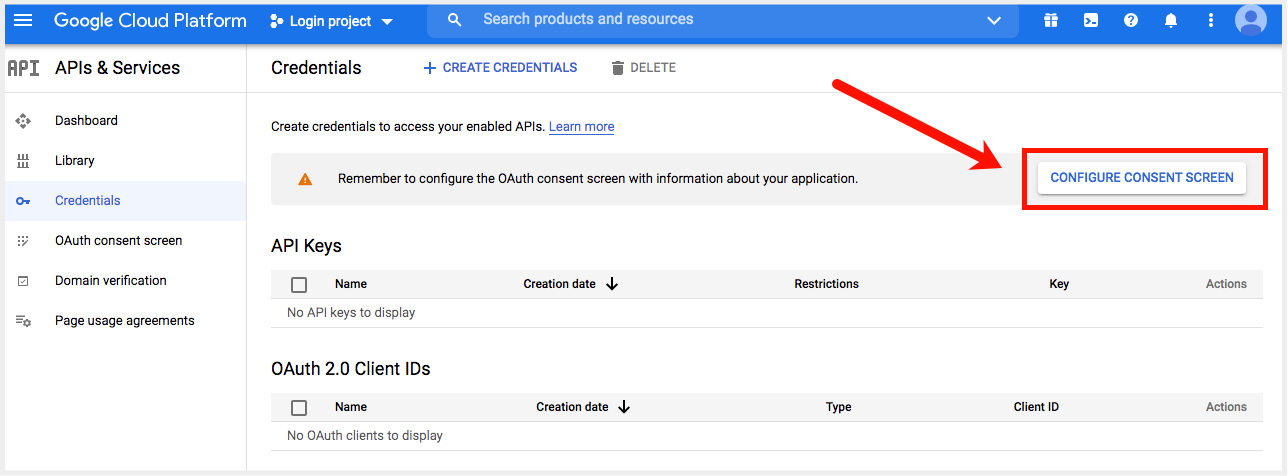The width and height of the screenshot is (1288, 476).
Task: Click the CREATE CREDENTIALS button
Action: pyautogui.click(x=499, y=68)
